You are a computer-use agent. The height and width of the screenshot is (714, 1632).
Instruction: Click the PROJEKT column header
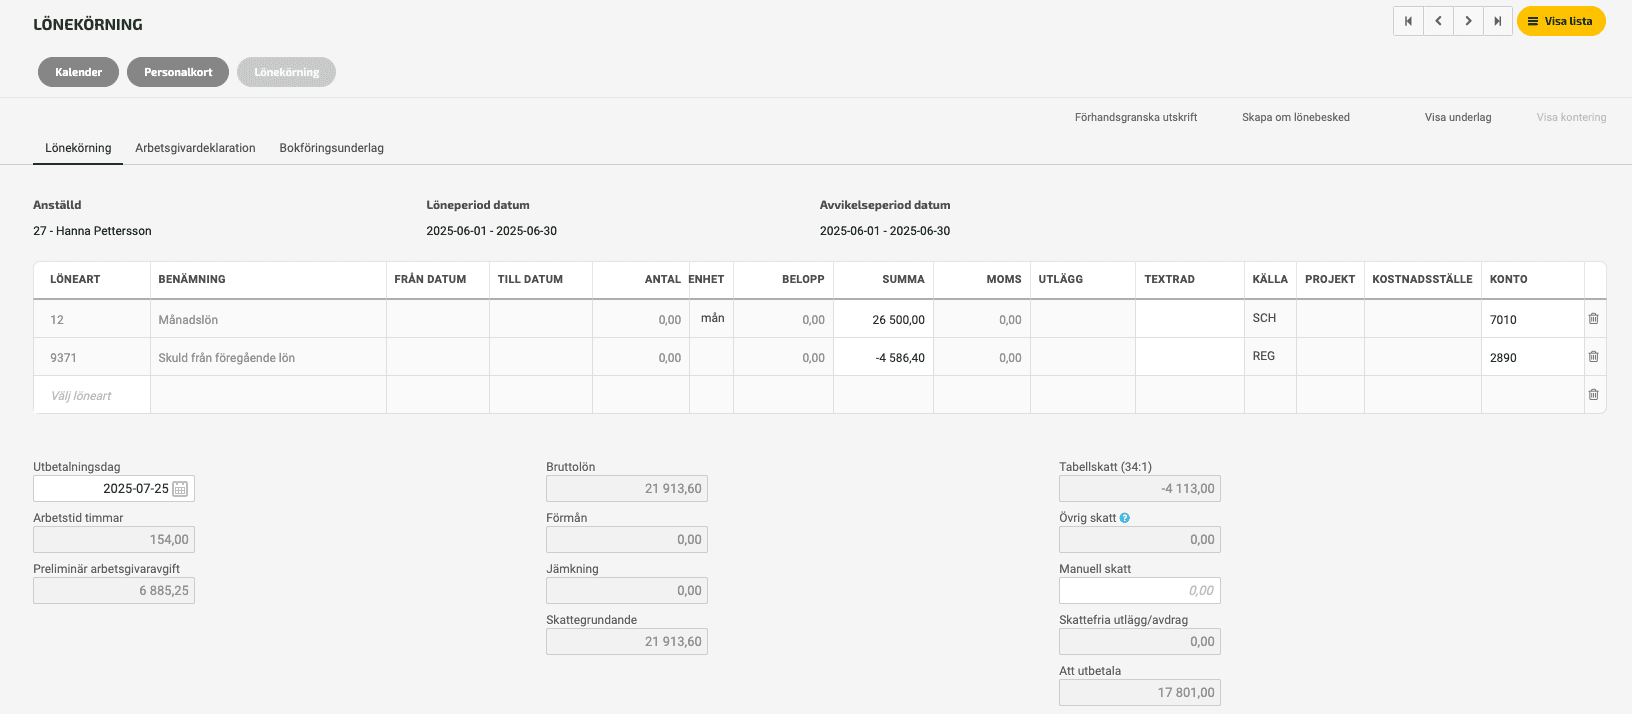click(1330, 279)
